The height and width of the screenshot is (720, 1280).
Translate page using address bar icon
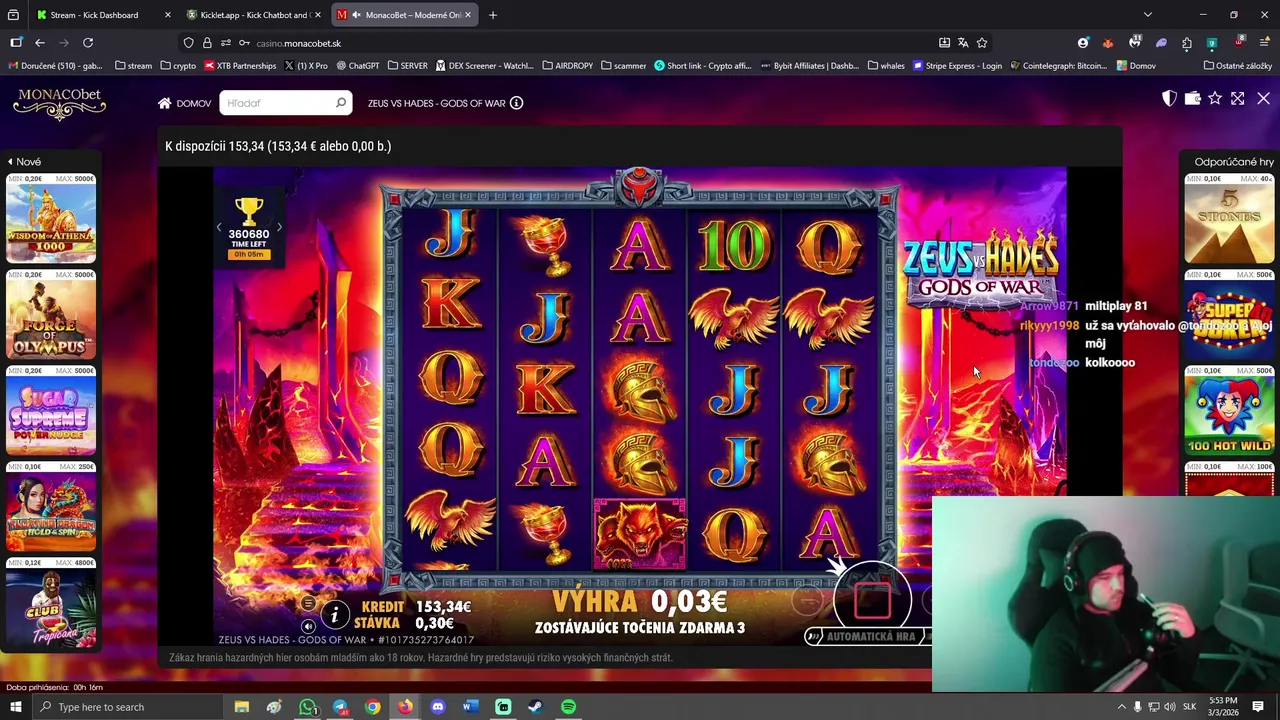963,43
